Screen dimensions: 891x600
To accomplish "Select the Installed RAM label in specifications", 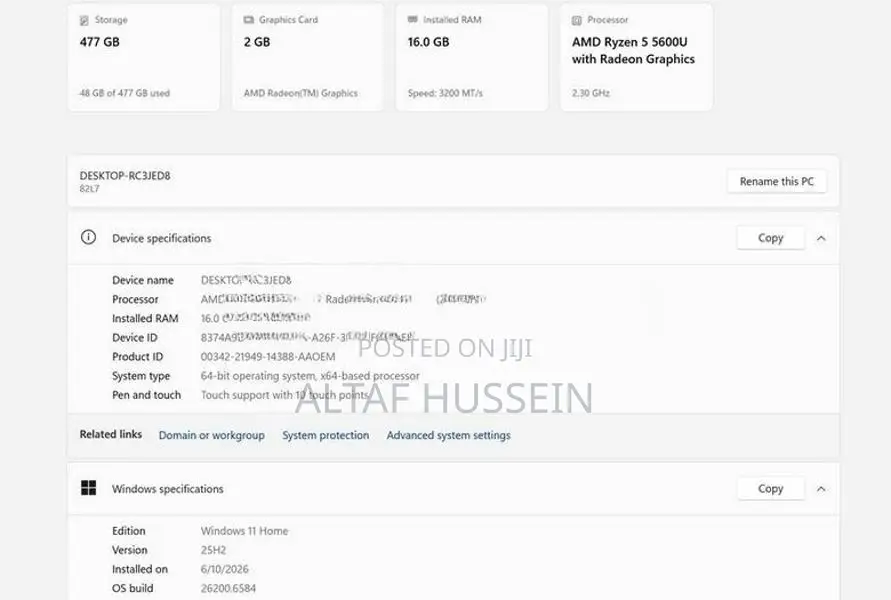I will pyautogui.click(x=145, y=318).
